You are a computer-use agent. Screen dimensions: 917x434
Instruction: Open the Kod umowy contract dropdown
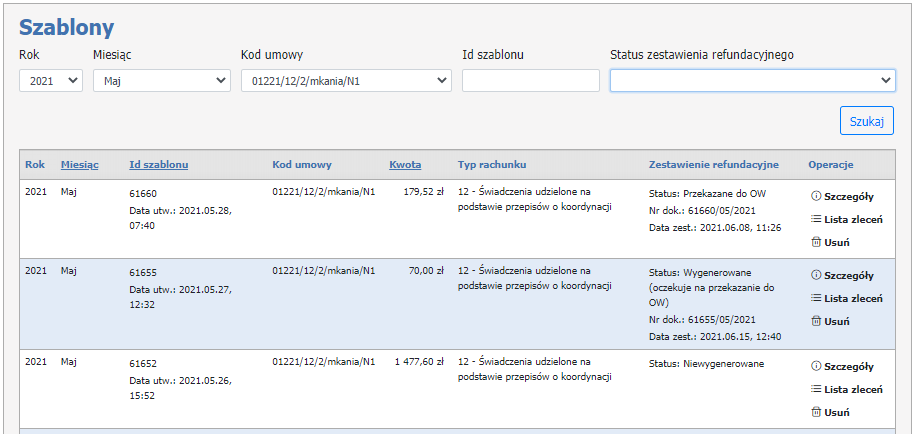pos(346,81)
